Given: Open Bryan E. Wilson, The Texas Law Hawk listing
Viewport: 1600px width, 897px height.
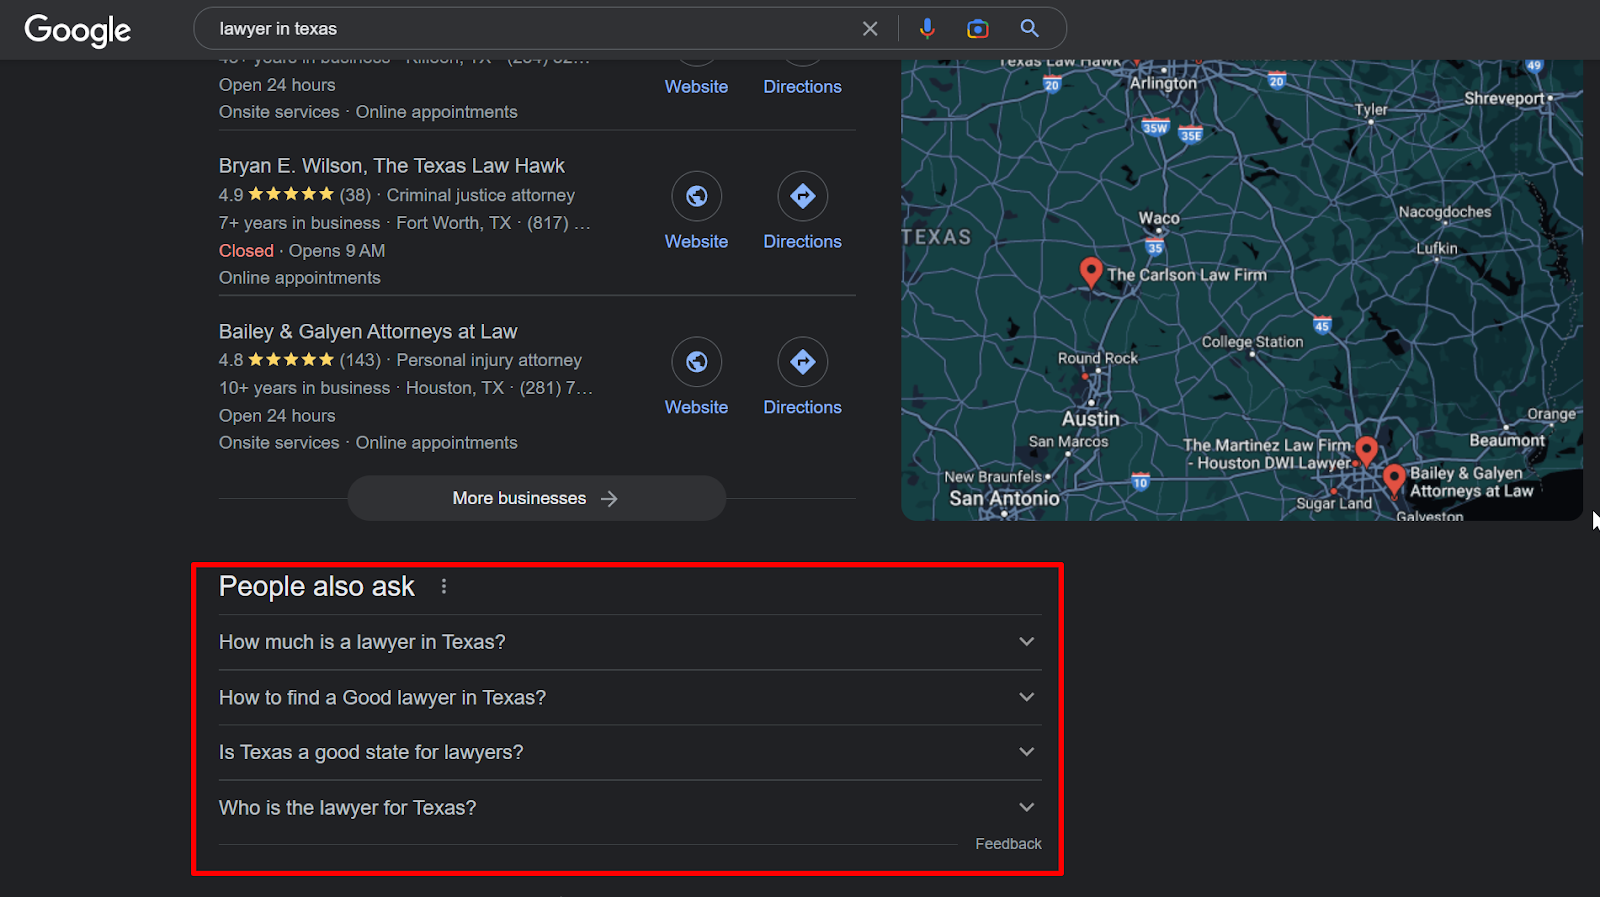Looking at the screenshot, I should click(x=392, y=166).
